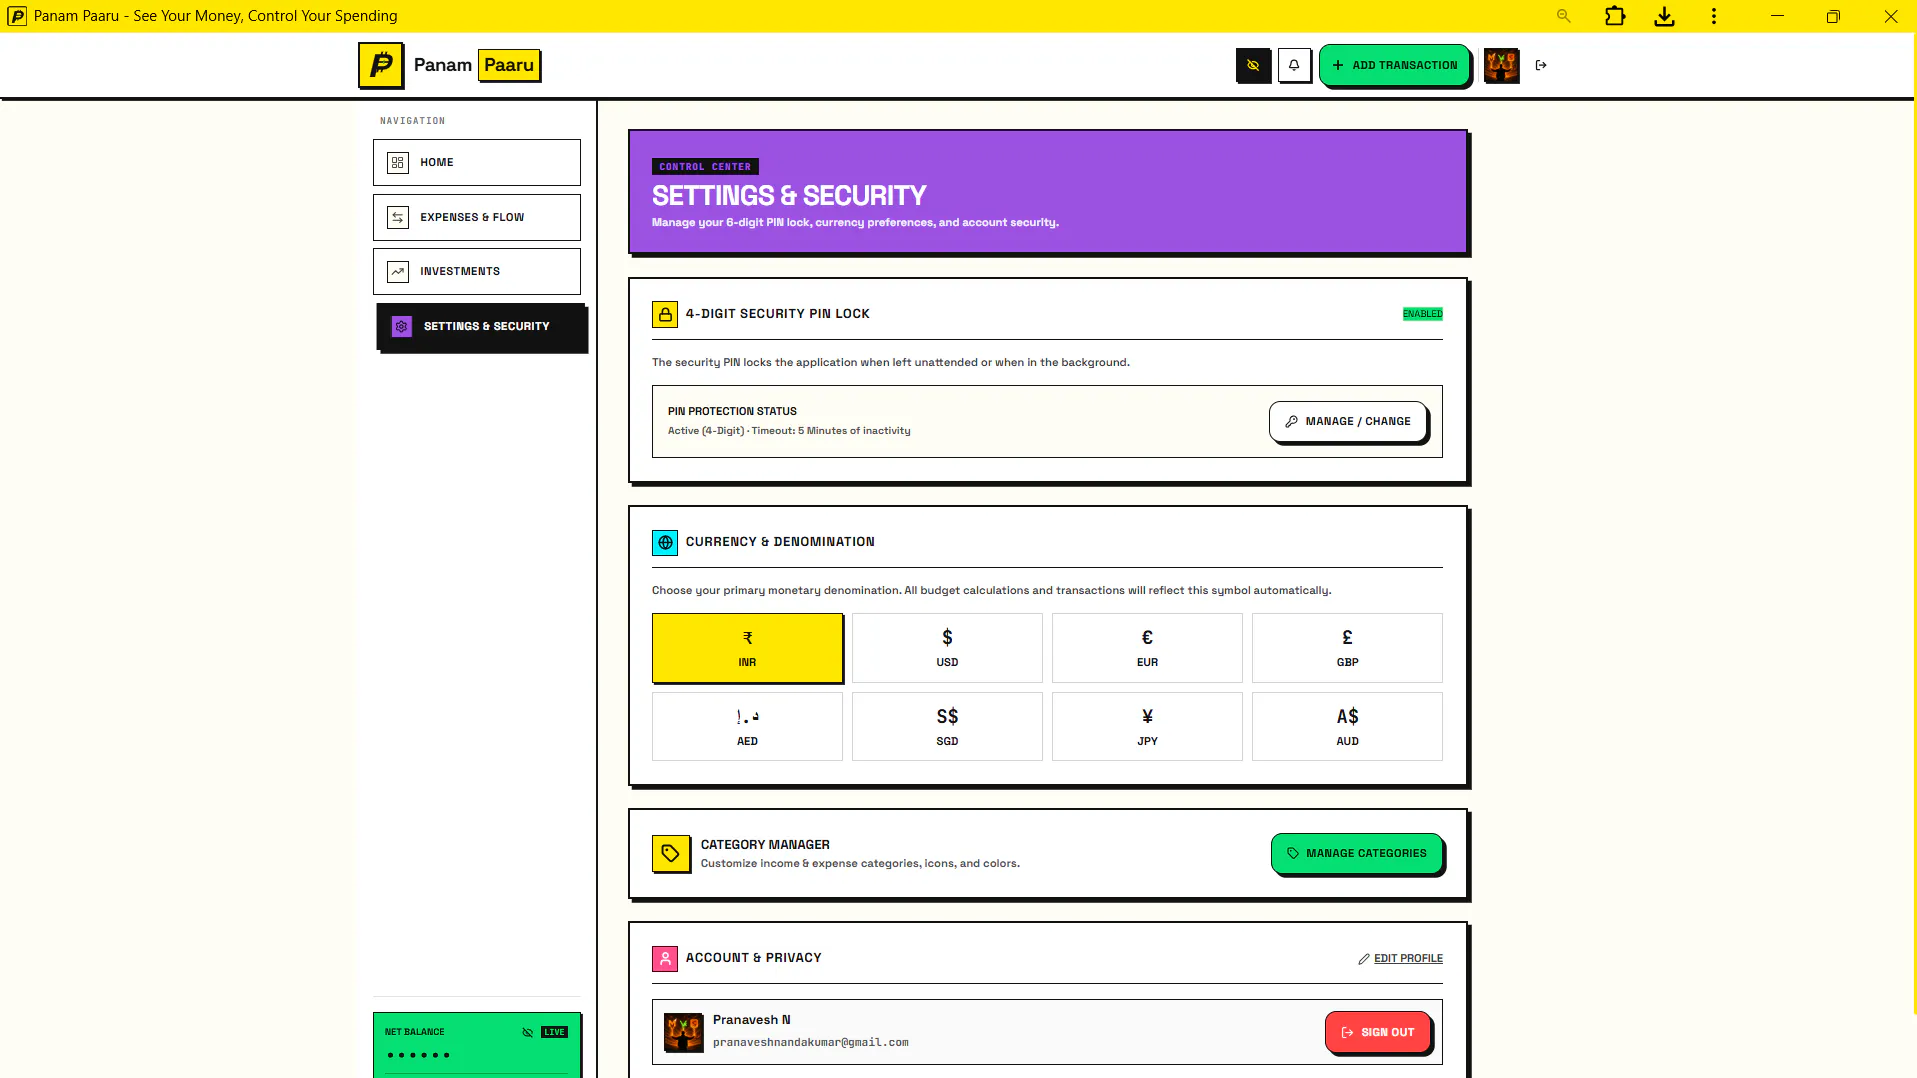Click Edit Profile link
Viewport: 1917px width, 1078px height.
coord(1400,958)
